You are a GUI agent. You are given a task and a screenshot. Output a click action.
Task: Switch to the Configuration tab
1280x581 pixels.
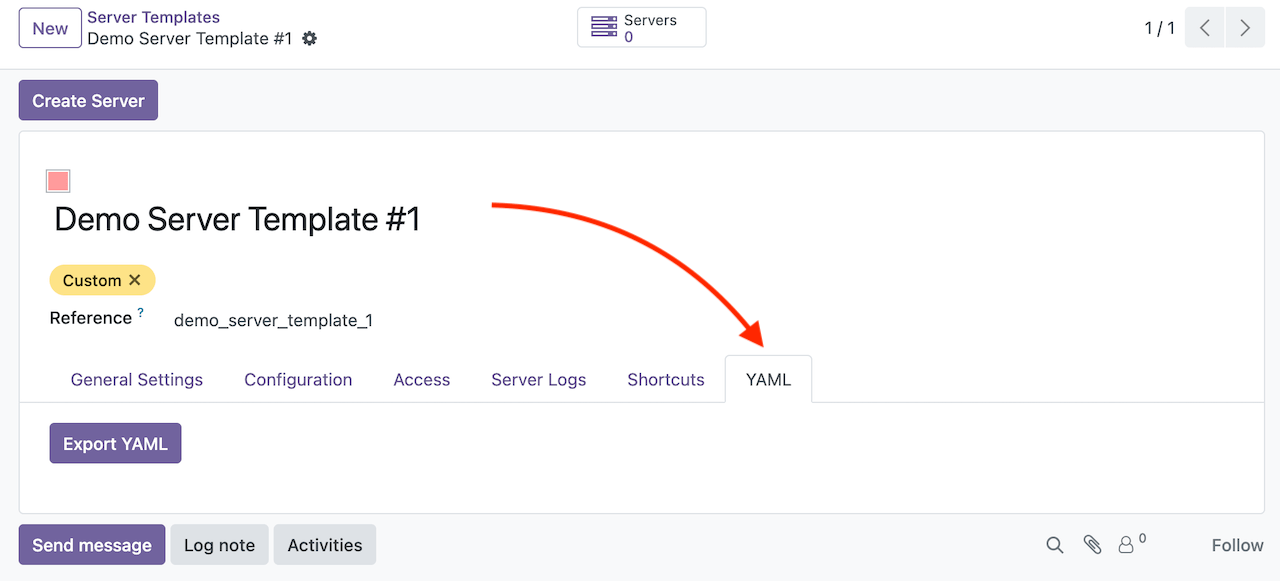(x=298, y=379)
